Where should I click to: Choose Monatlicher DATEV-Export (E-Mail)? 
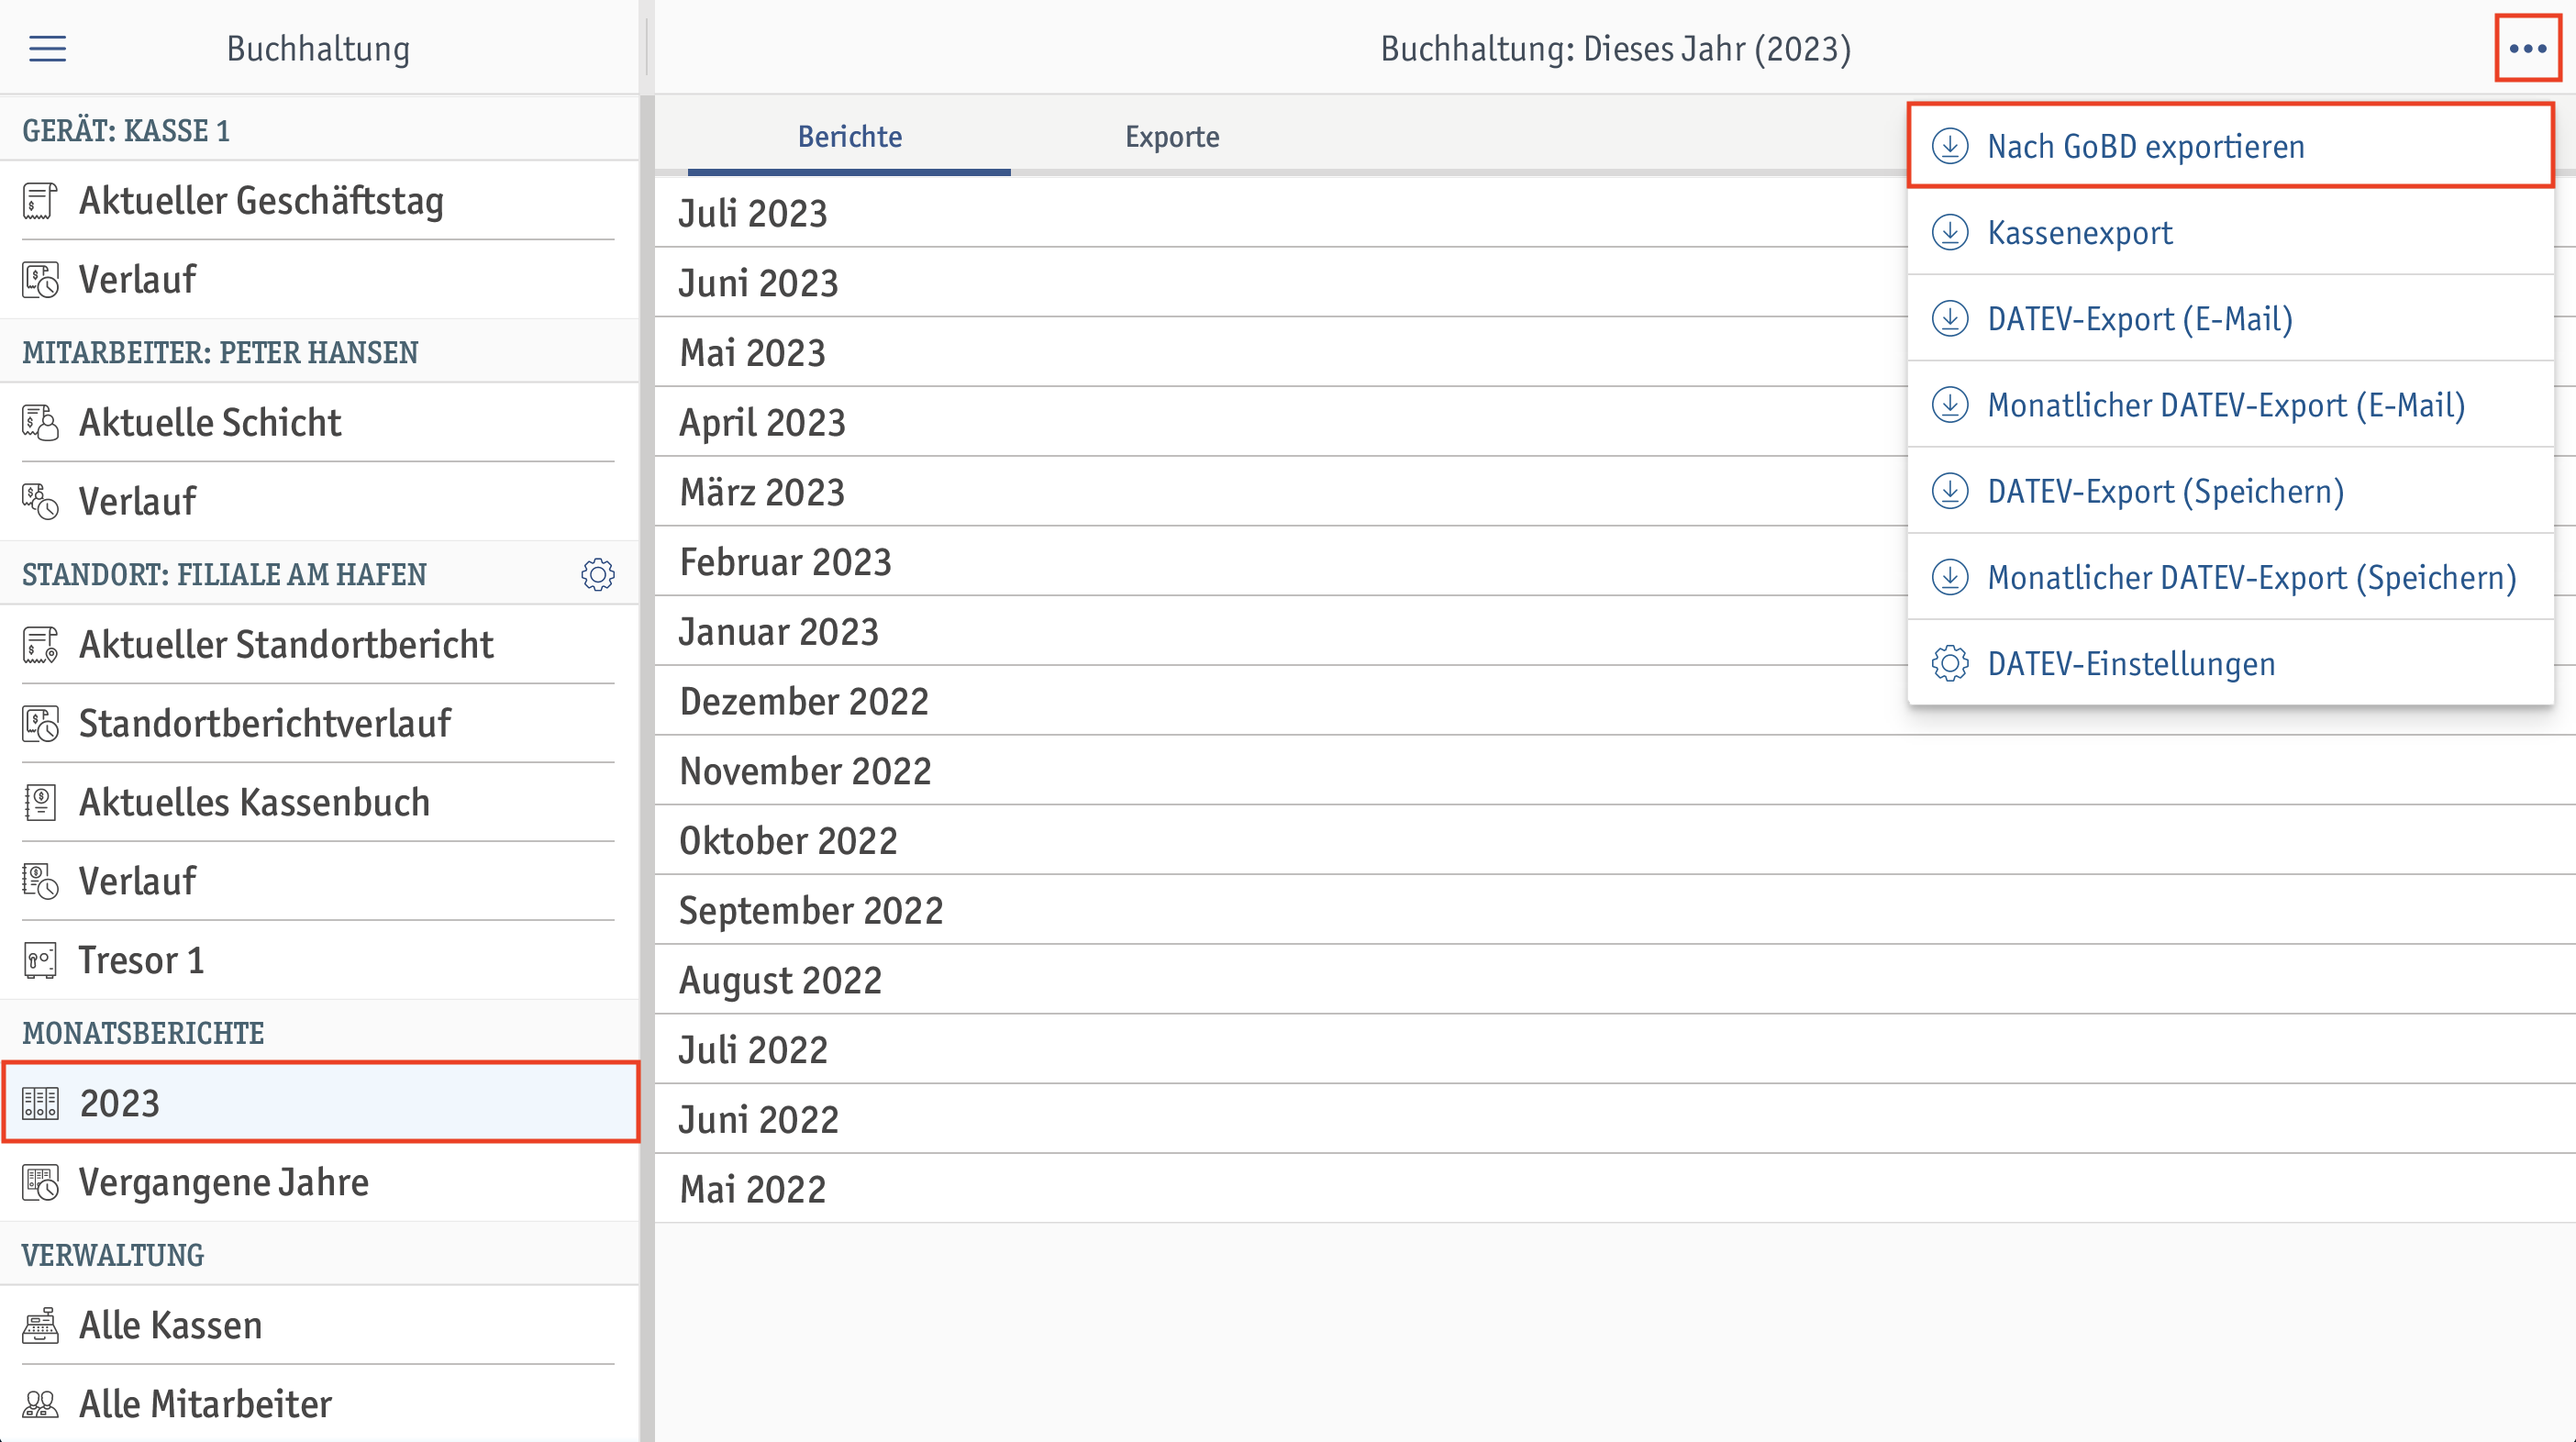click(2231, 404)
